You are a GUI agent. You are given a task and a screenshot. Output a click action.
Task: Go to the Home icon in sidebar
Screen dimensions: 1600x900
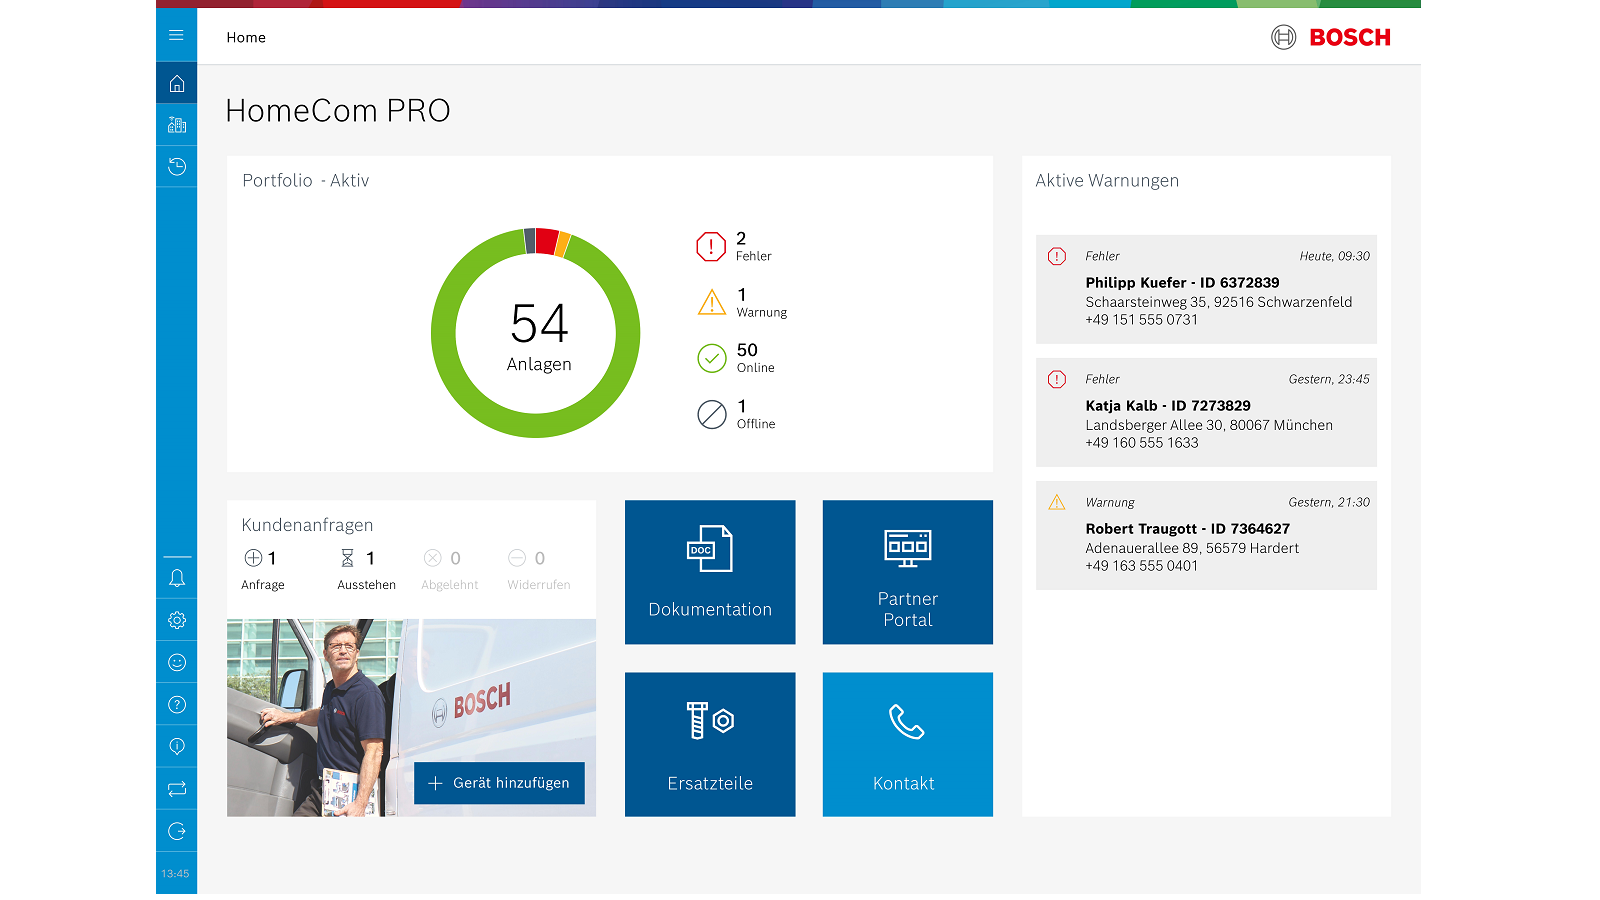pos(176,84)
